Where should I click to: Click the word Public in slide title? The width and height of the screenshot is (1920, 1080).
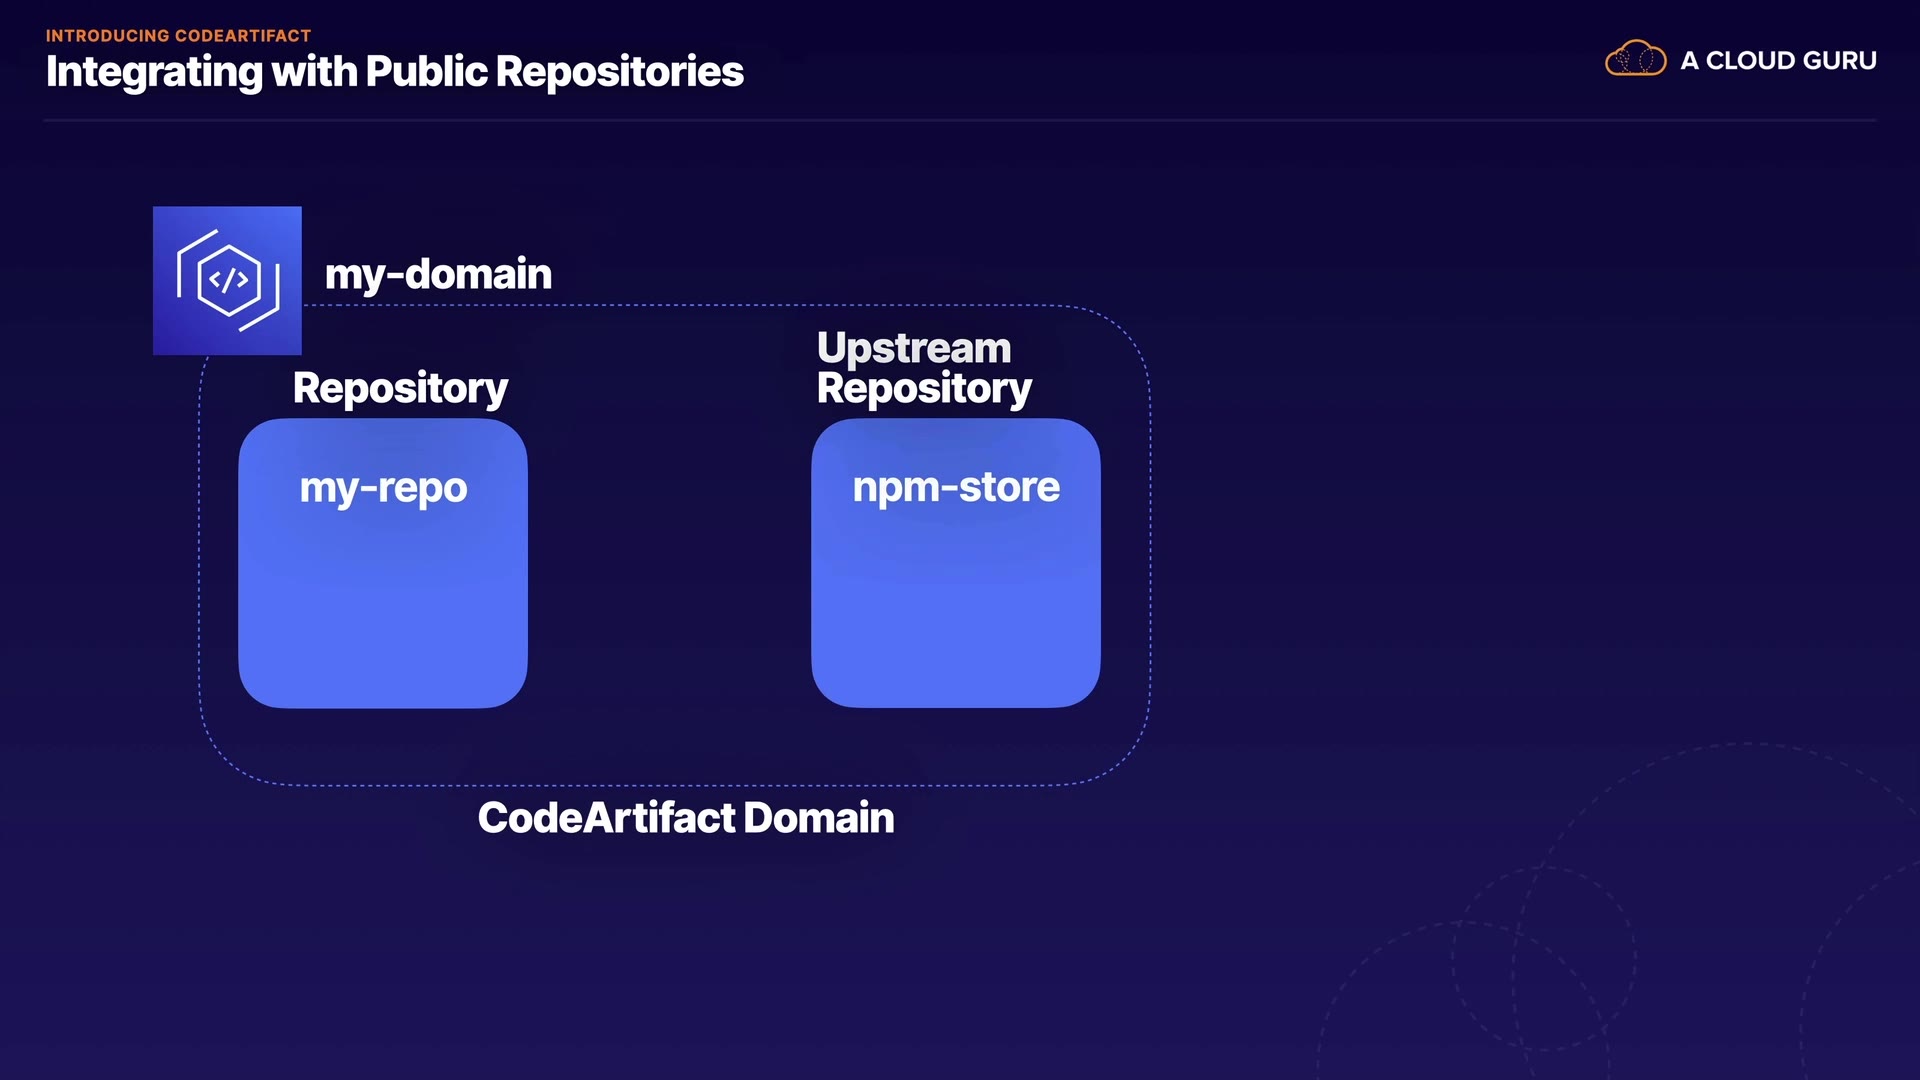[x=426, y=72]
